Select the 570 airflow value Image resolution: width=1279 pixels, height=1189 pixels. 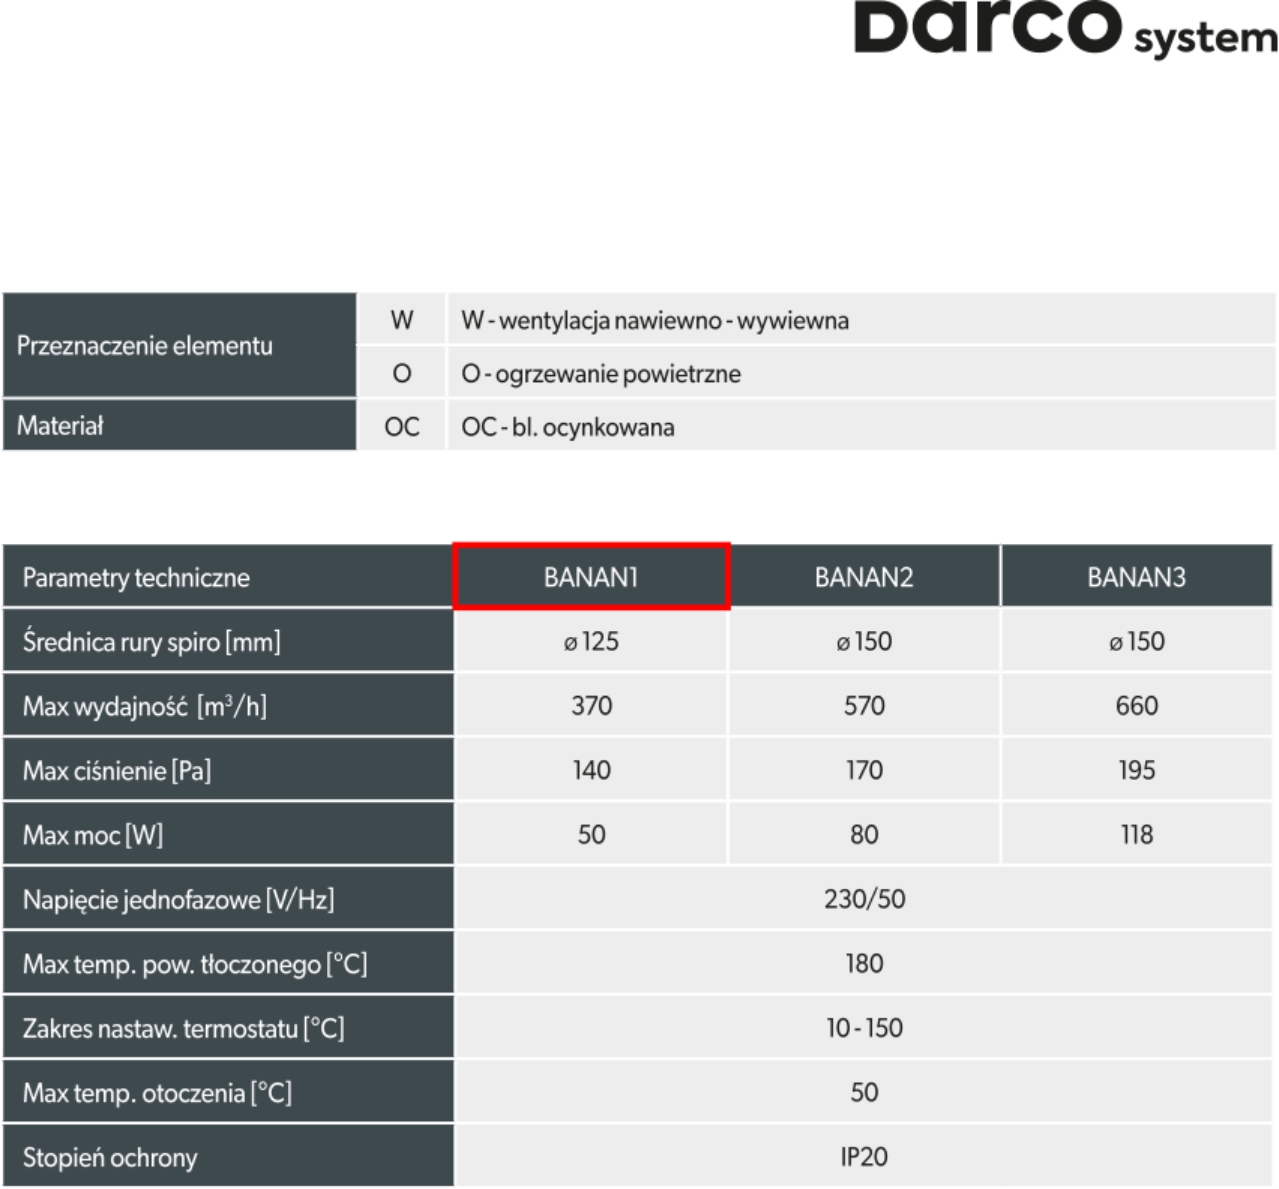[864, 706]
